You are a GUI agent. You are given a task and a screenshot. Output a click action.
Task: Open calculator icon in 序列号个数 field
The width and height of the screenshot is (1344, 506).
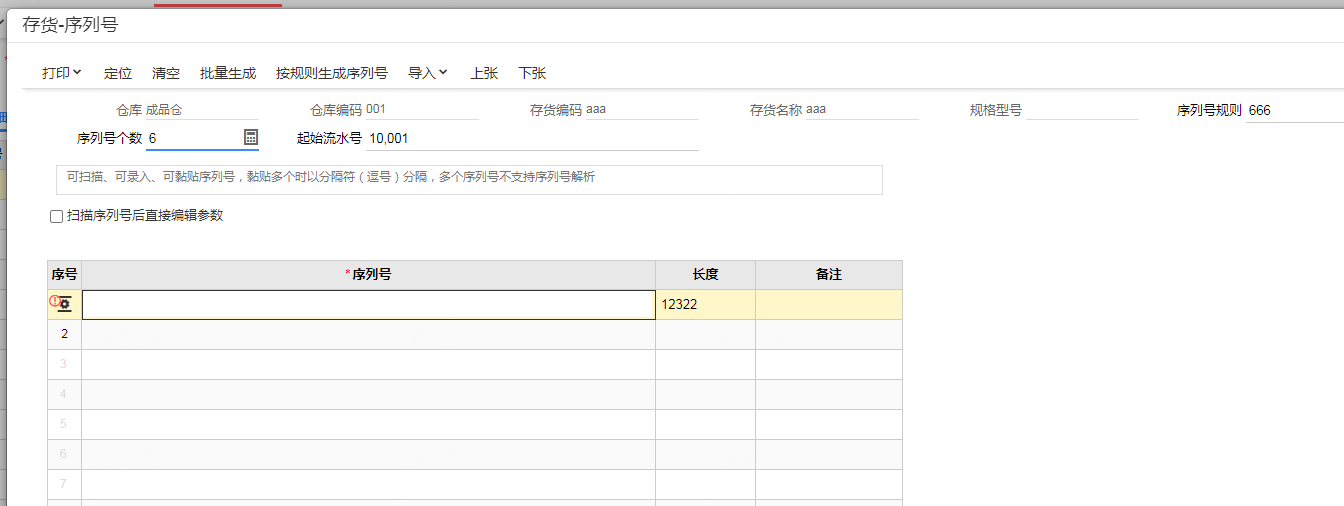[x=251, y=137]
